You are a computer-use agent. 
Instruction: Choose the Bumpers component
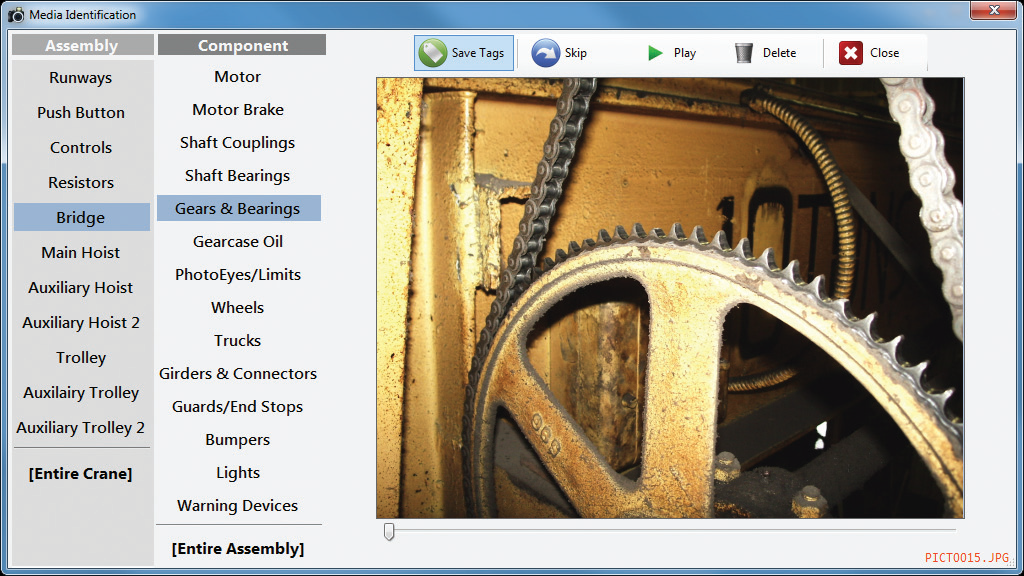238,440
